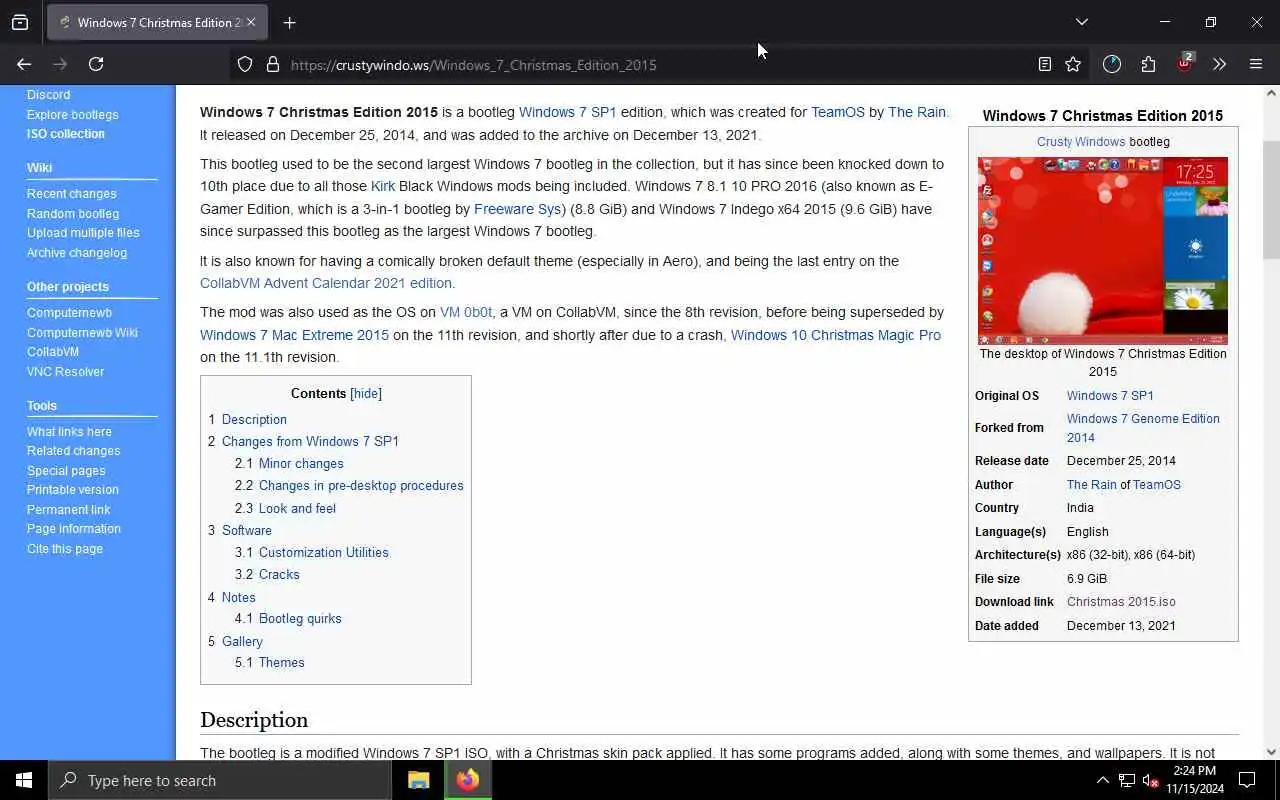The image size is (1280, 800).
Task: Open Special pages list
Action: pos(66,471)
